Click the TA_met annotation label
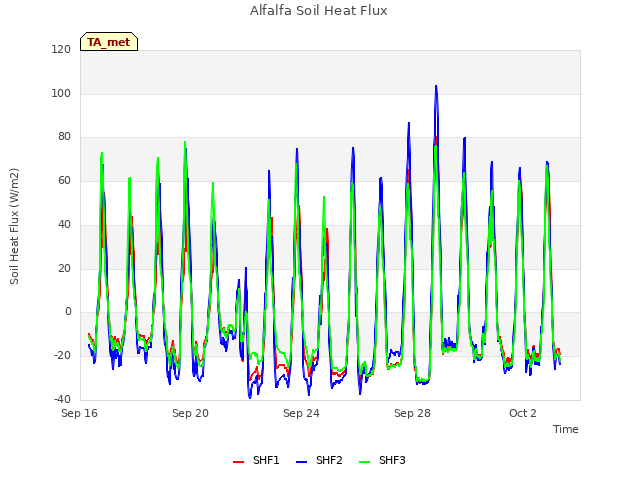Viewport: 640px width, 480px height. 109,42
